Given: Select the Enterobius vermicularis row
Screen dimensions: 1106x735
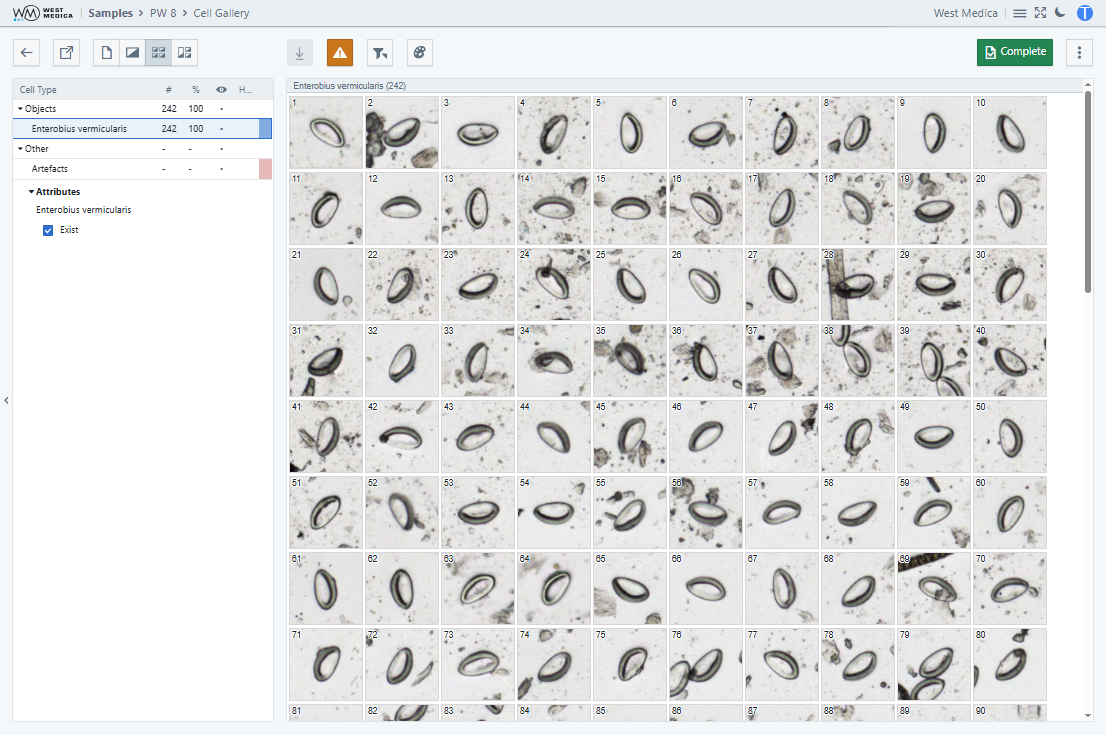Looking at the screenshot, I should click(x=142, y=128).
